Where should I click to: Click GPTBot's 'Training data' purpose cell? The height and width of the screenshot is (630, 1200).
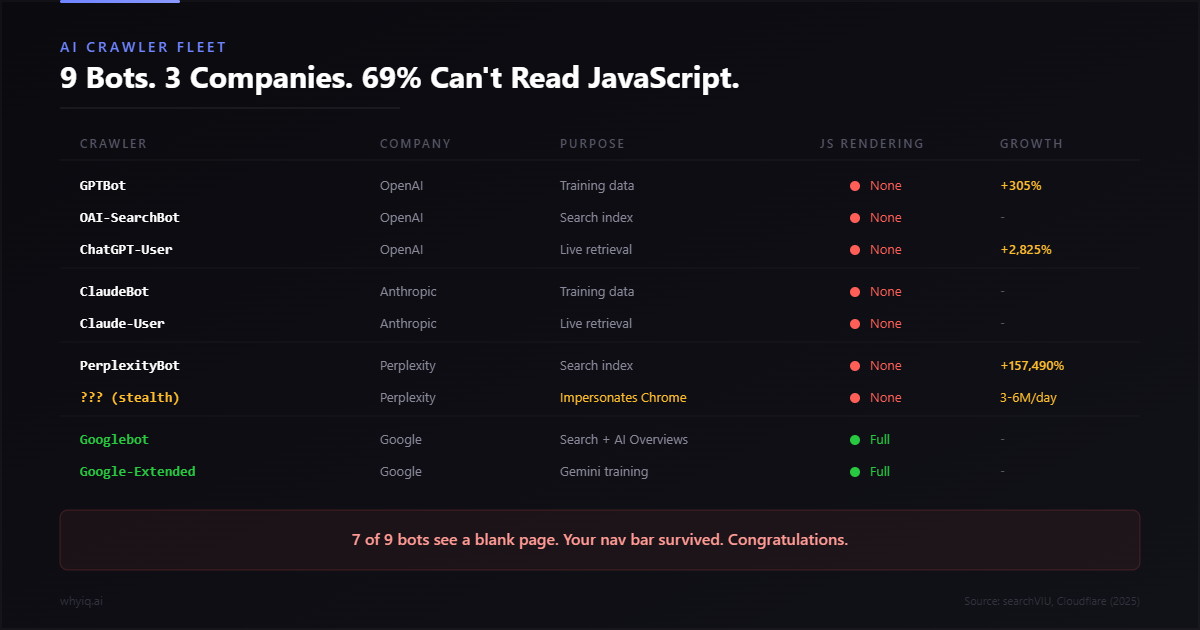(597, 186)
